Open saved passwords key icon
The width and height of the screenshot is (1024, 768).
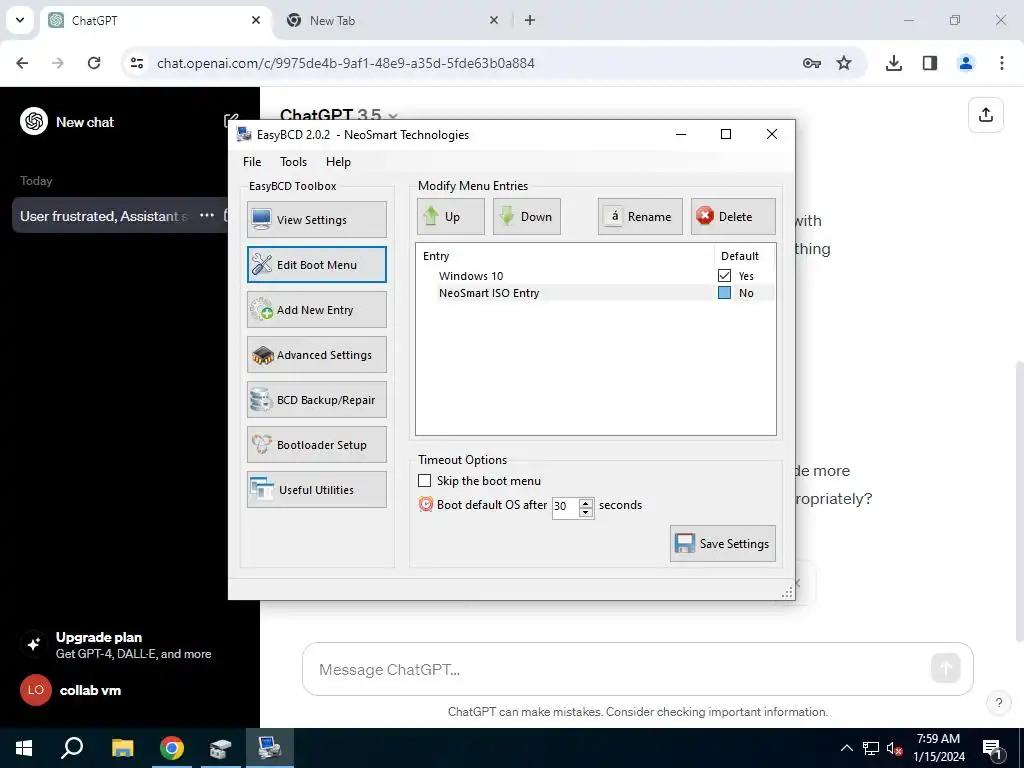[x=812, y=63]
